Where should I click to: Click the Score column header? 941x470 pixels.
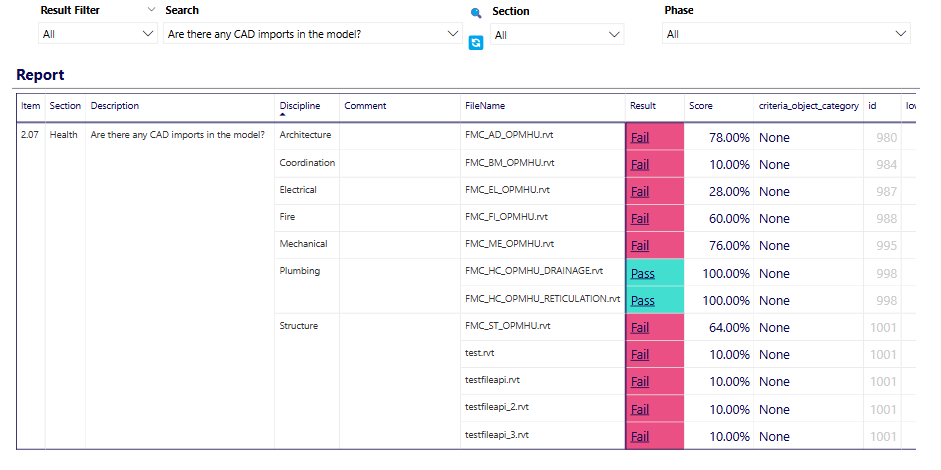click(x=701, y=106)
